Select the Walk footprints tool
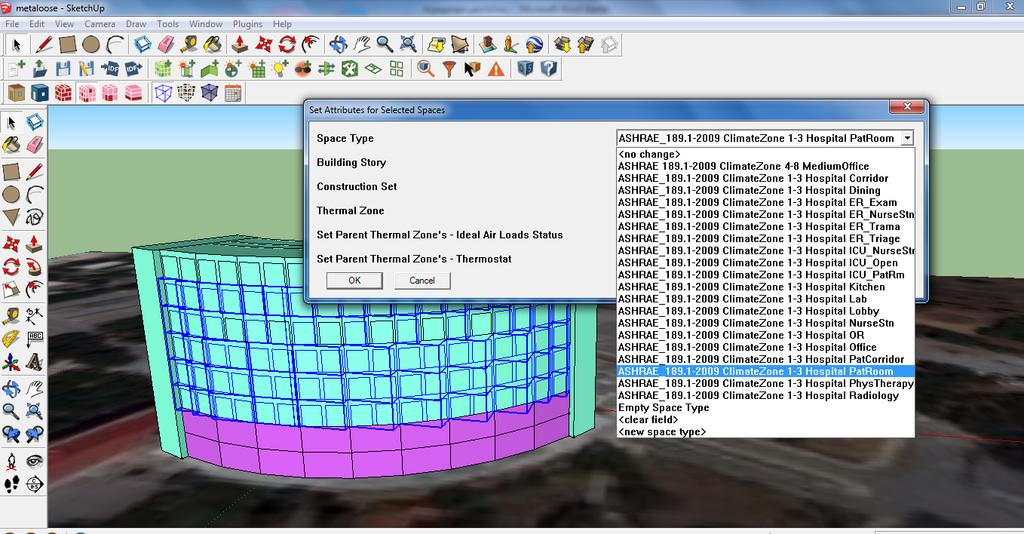1024x534 pixels. click(x=11, y=484)
